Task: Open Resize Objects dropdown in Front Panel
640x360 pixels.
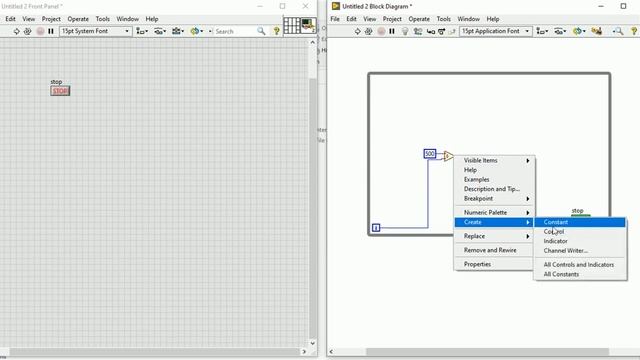Action: coord(178,31)
